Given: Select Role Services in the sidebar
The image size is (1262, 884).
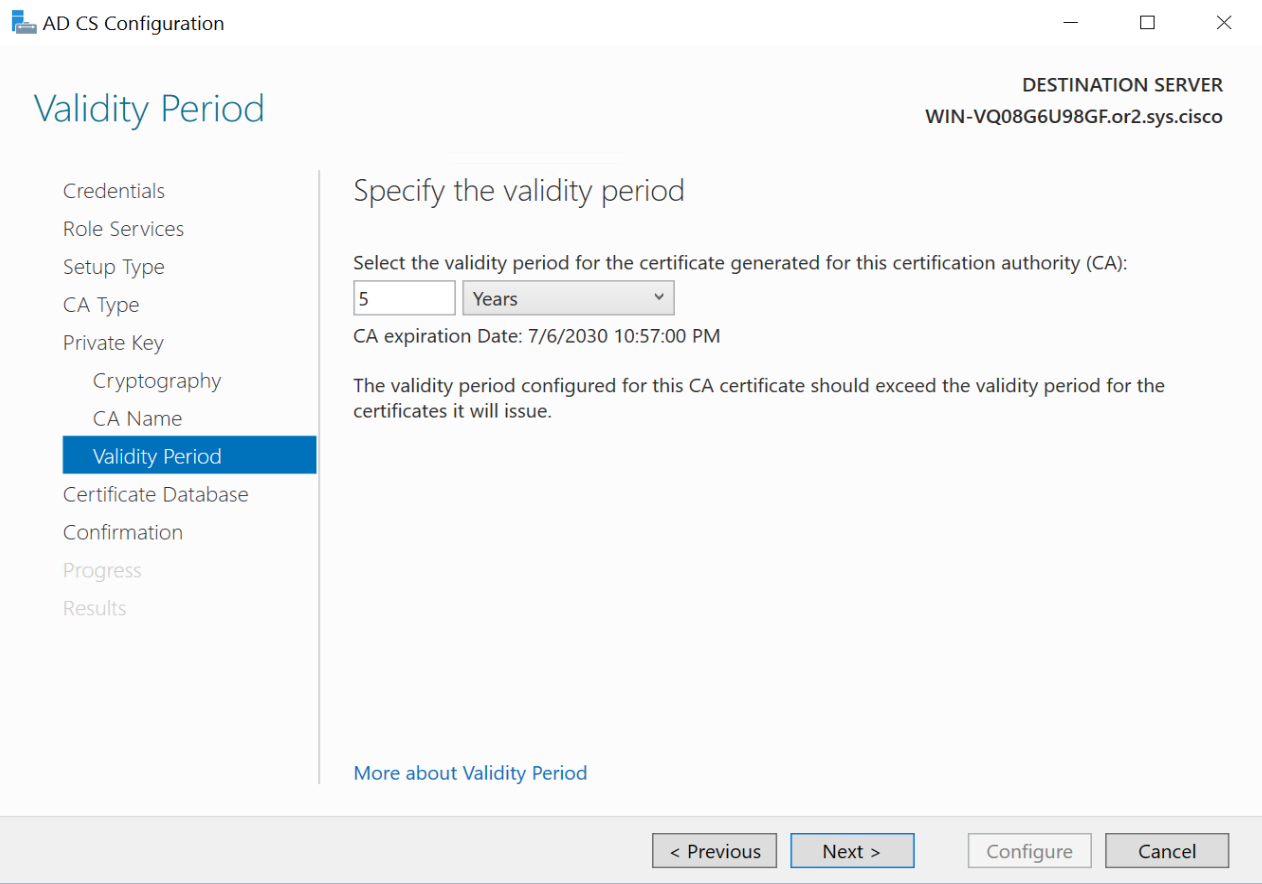Looking at the screenshot, I should tap(123, 229).
